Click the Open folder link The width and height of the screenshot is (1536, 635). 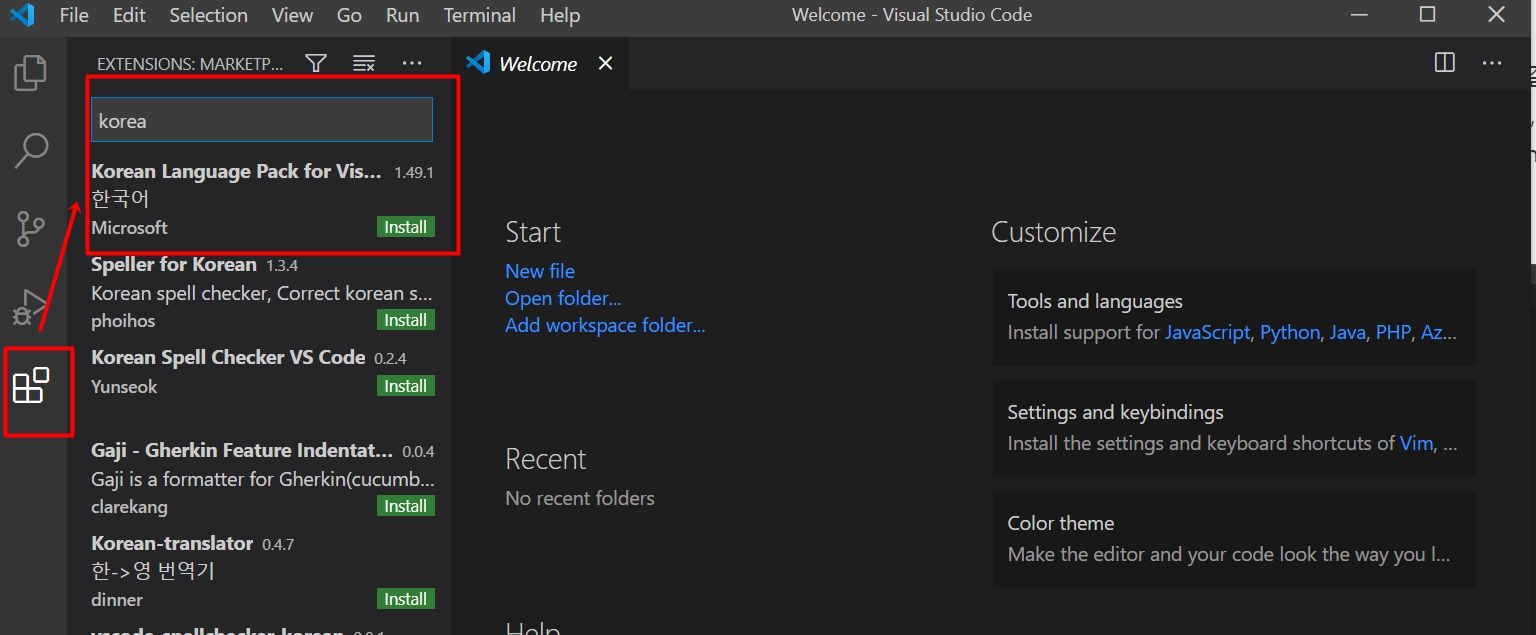coord(563,298)
